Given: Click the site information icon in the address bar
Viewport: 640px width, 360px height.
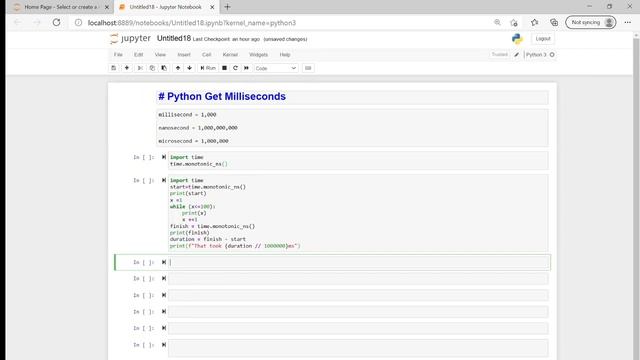Looking at the screenshot, I should (78, 23).
